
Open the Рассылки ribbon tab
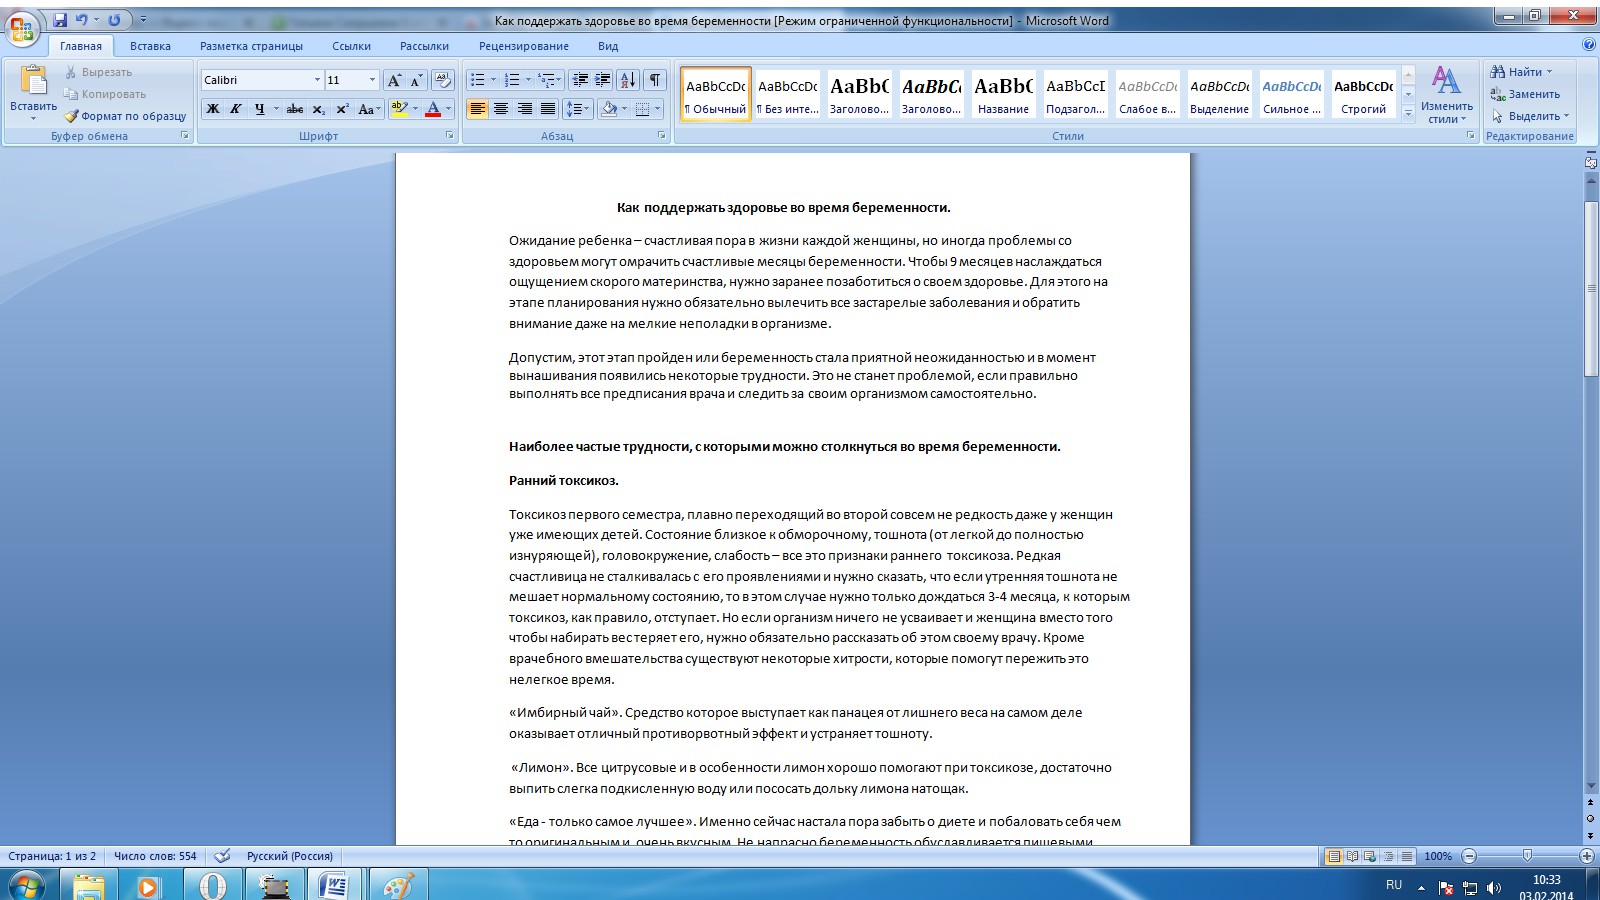(424, 46)
